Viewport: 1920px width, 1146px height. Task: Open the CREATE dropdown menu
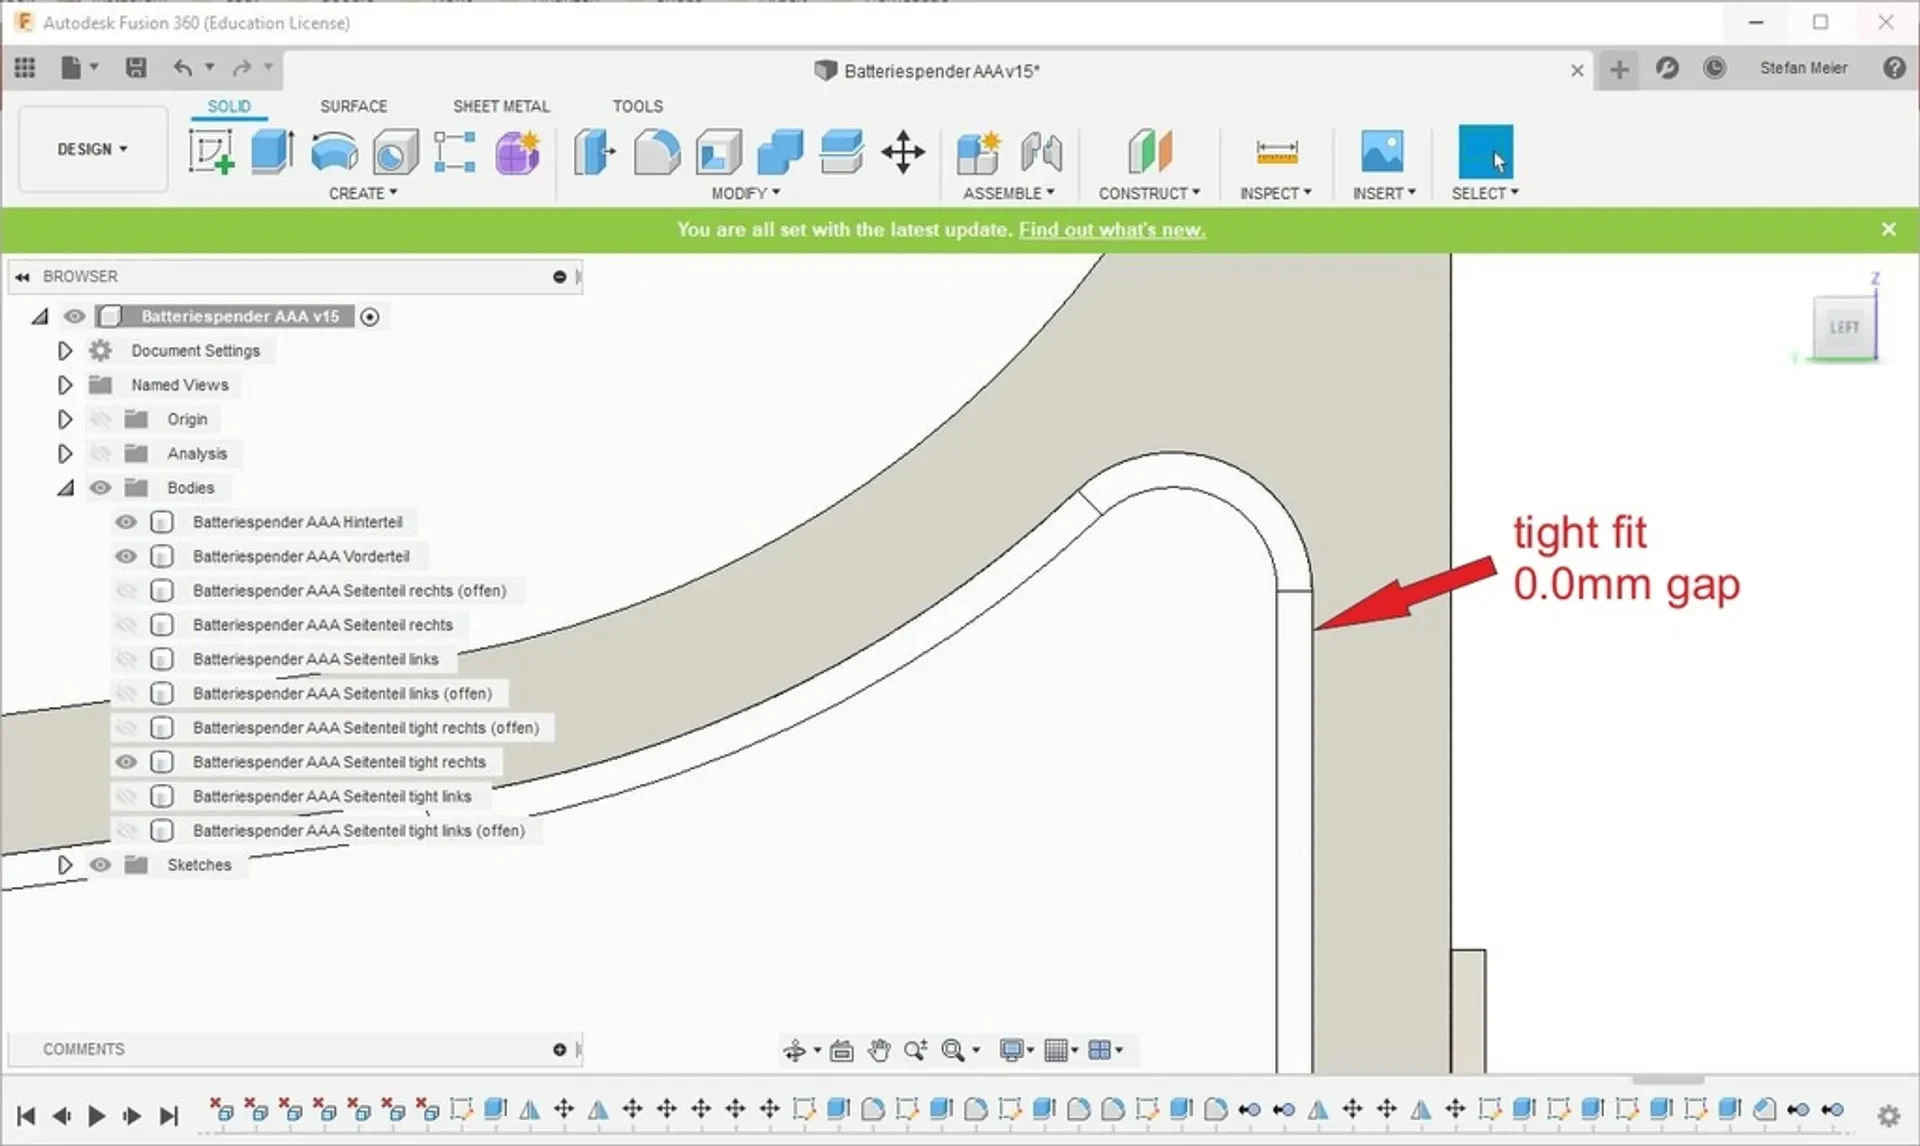pyautogui.click(x=363, y=193)
